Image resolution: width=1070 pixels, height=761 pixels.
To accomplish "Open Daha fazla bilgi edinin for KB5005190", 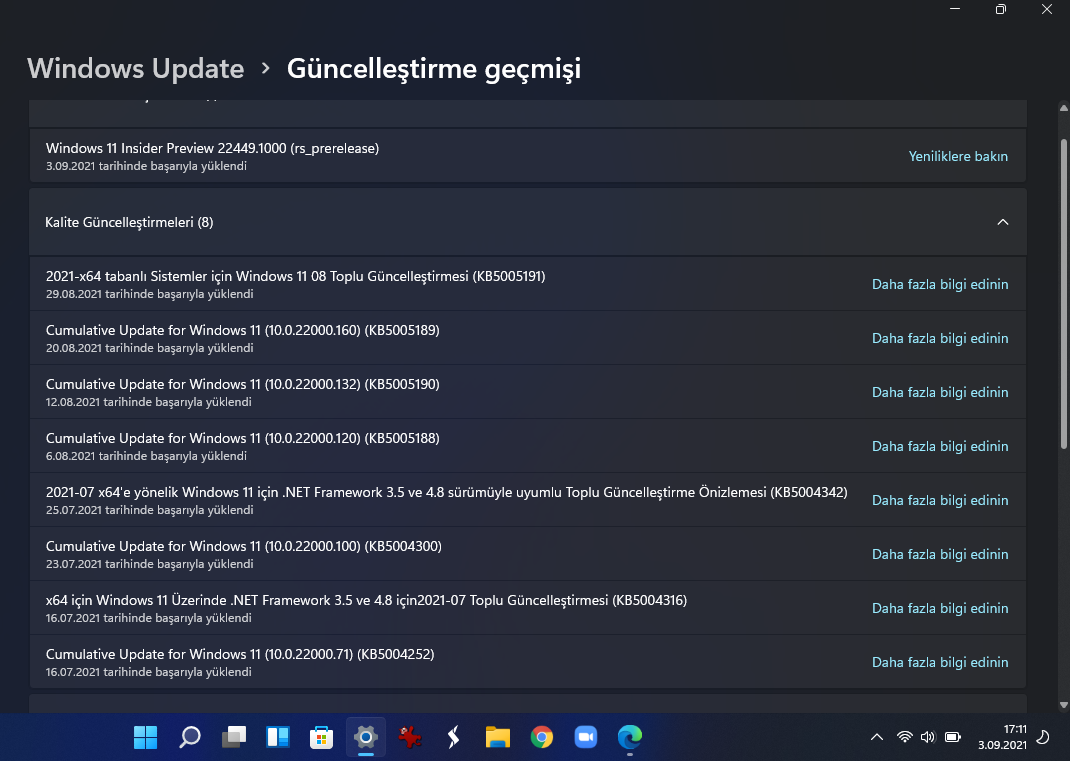I will coord(940,392).
